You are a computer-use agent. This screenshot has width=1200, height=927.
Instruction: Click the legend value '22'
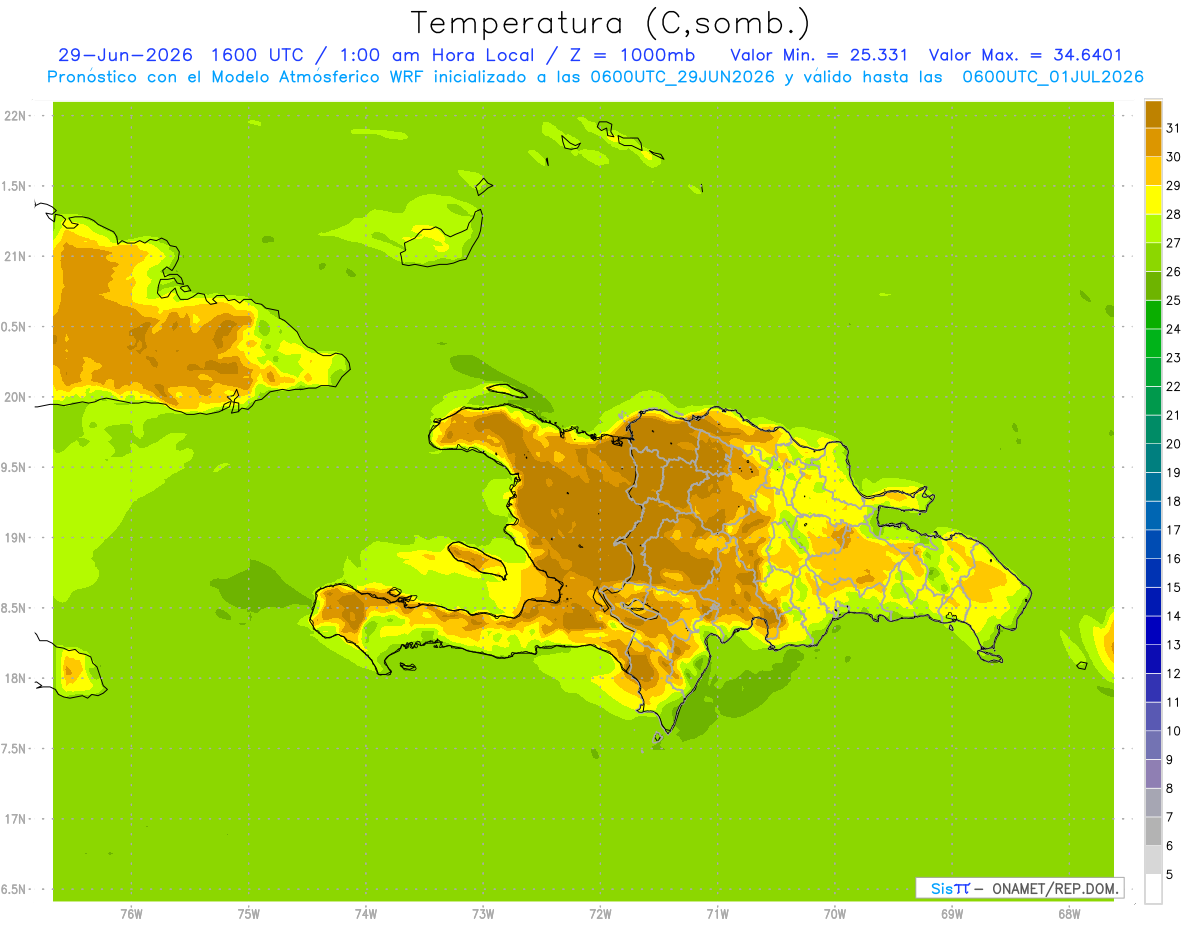[1173, 386]
